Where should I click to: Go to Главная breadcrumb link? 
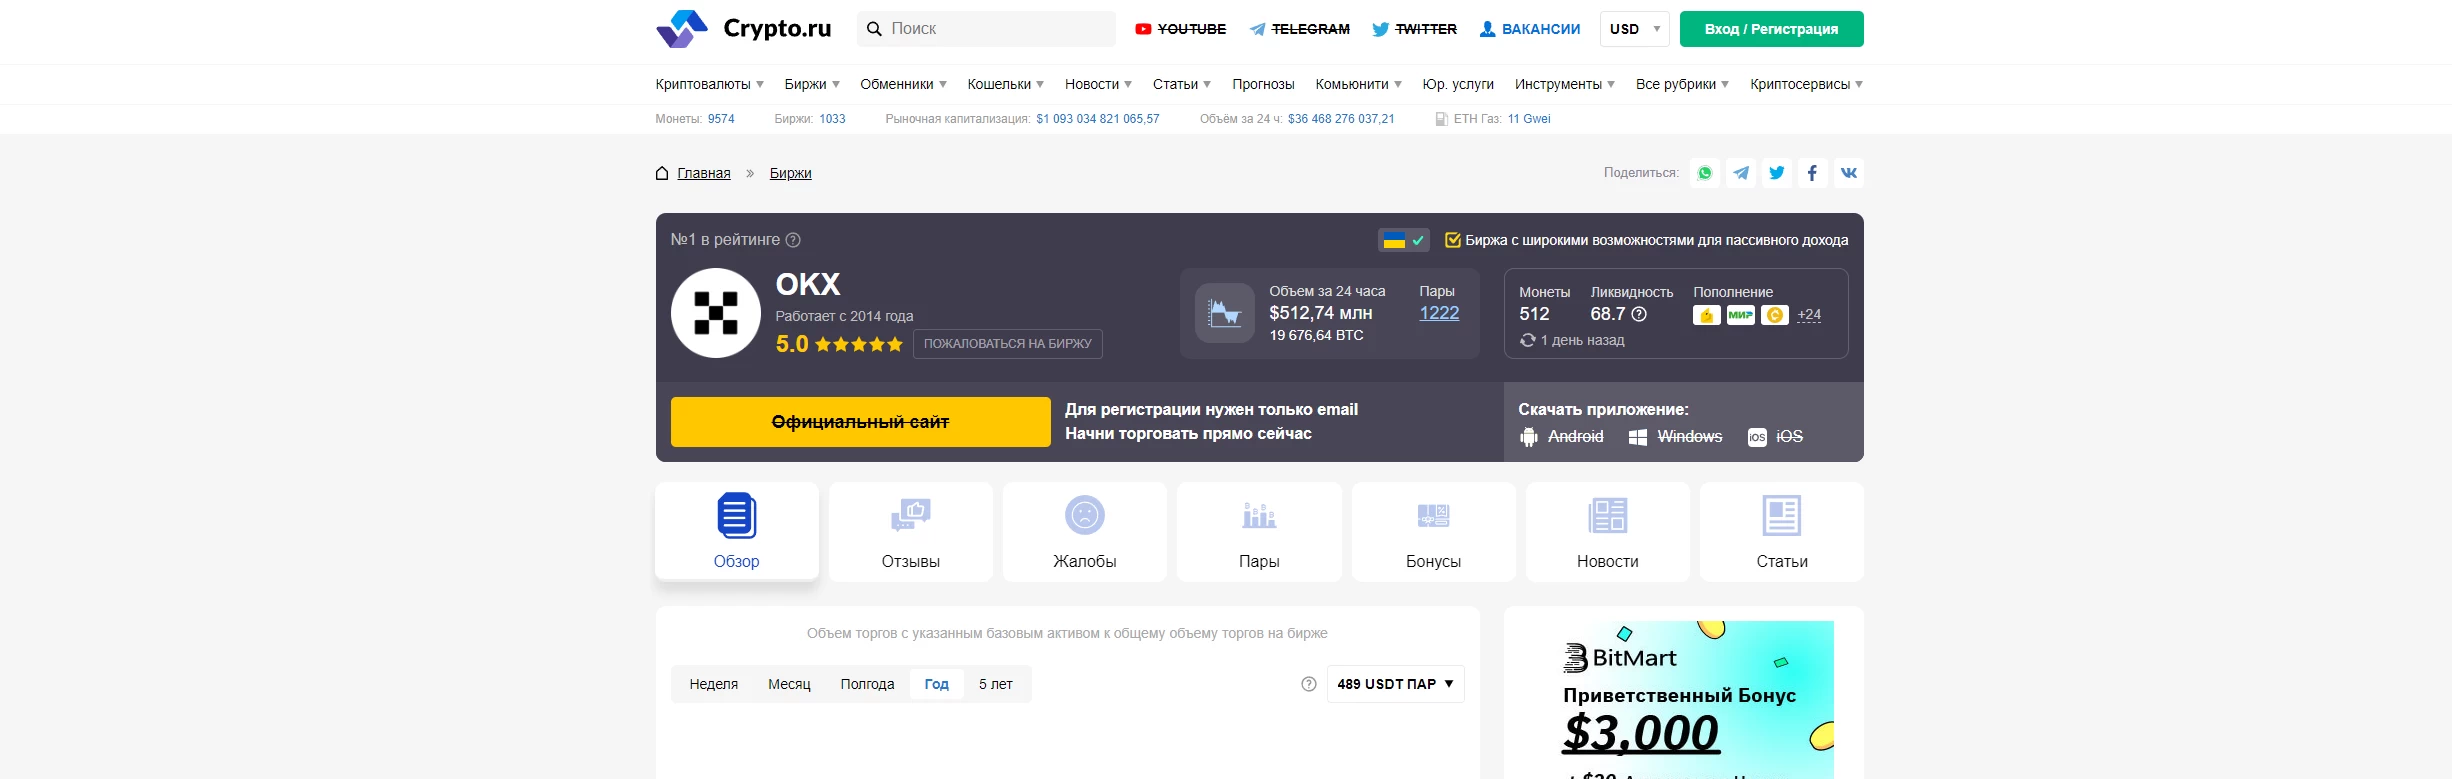704,173
